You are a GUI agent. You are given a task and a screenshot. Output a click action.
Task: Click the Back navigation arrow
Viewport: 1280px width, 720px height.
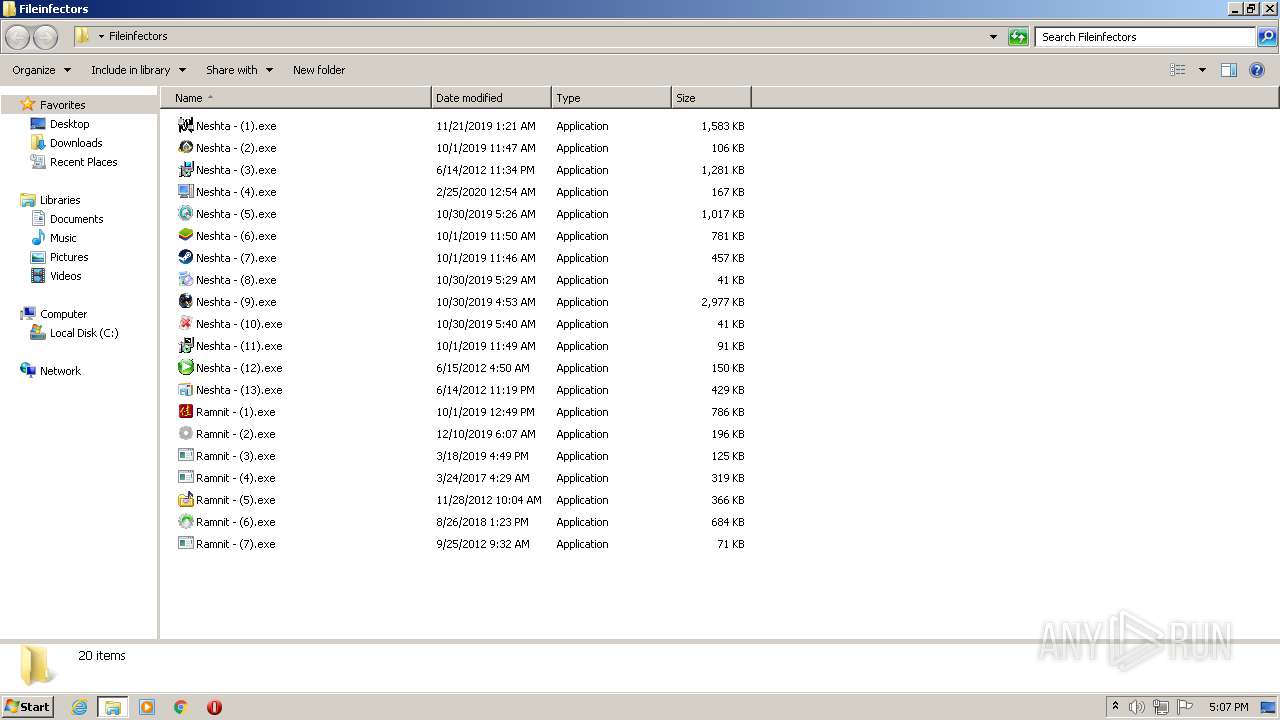pos(17,37)
